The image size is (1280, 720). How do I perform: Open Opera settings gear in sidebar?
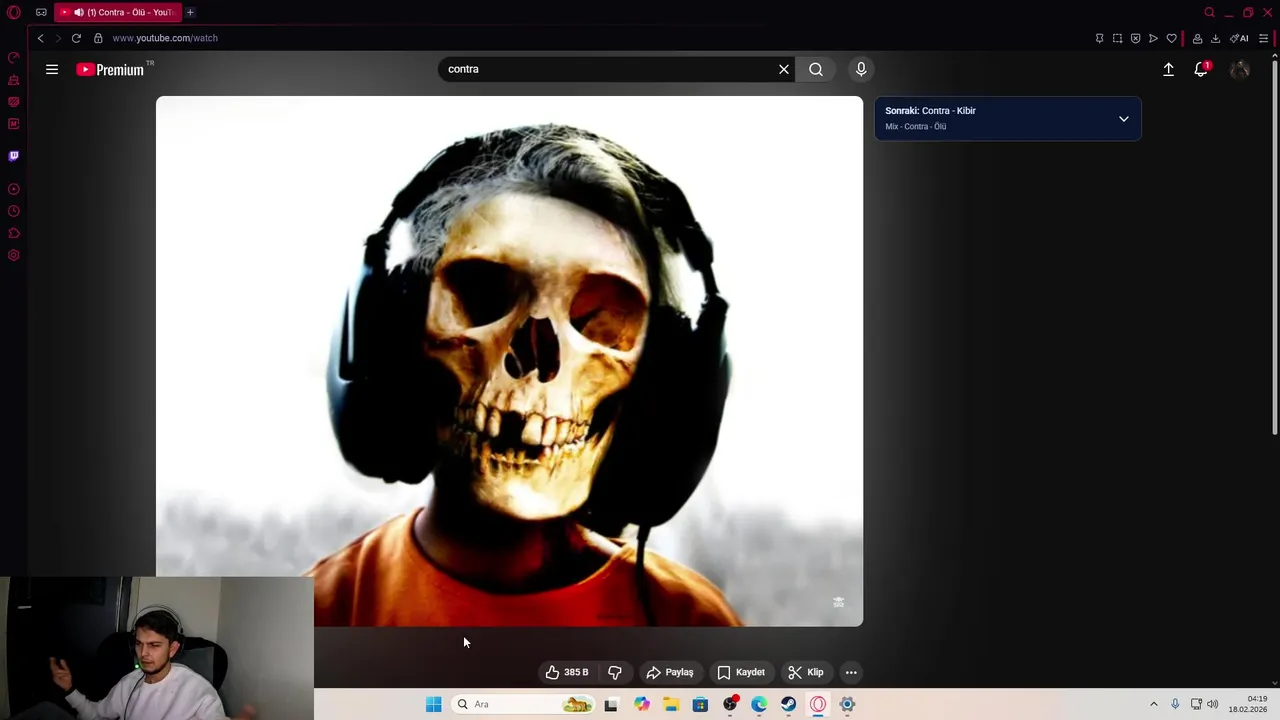(14, 255)
